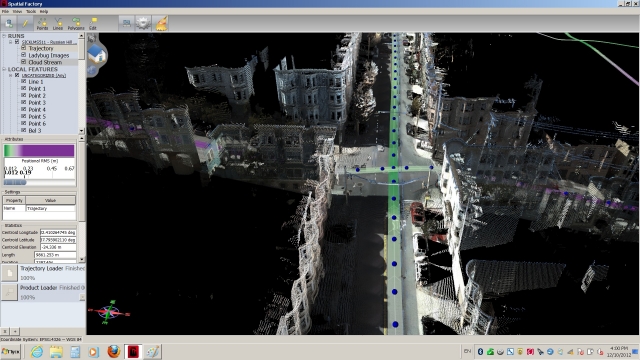Select the Point 6 feature
The width and height of the screenshot is (640, 360).
pos(37,123)
